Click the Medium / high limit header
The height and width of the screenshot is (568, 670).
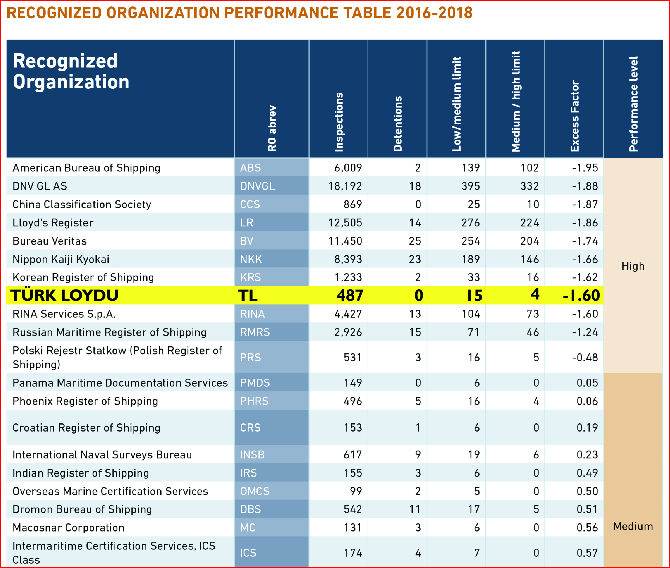pyautogui.click(x=516, y=101)
